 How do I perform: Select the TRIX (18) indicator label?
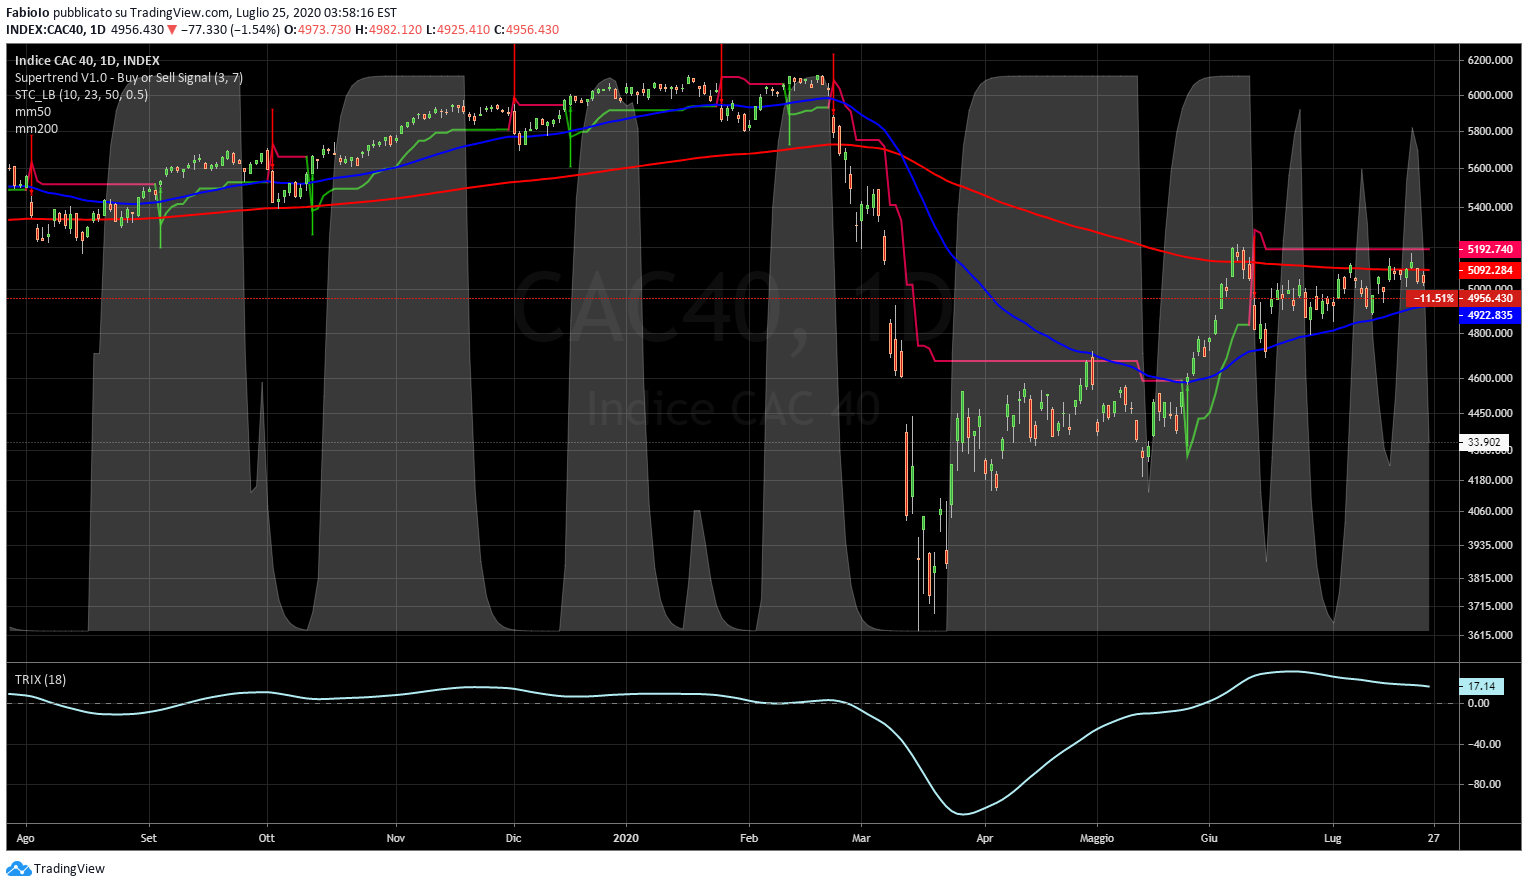point(40,680)
